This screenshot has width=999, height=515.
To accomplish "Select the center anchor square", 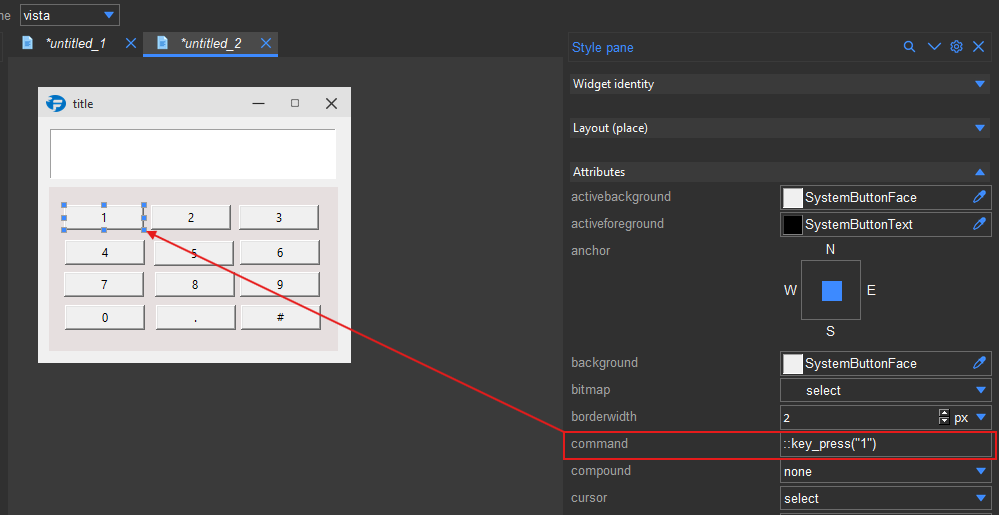I will tap(831, 291).
